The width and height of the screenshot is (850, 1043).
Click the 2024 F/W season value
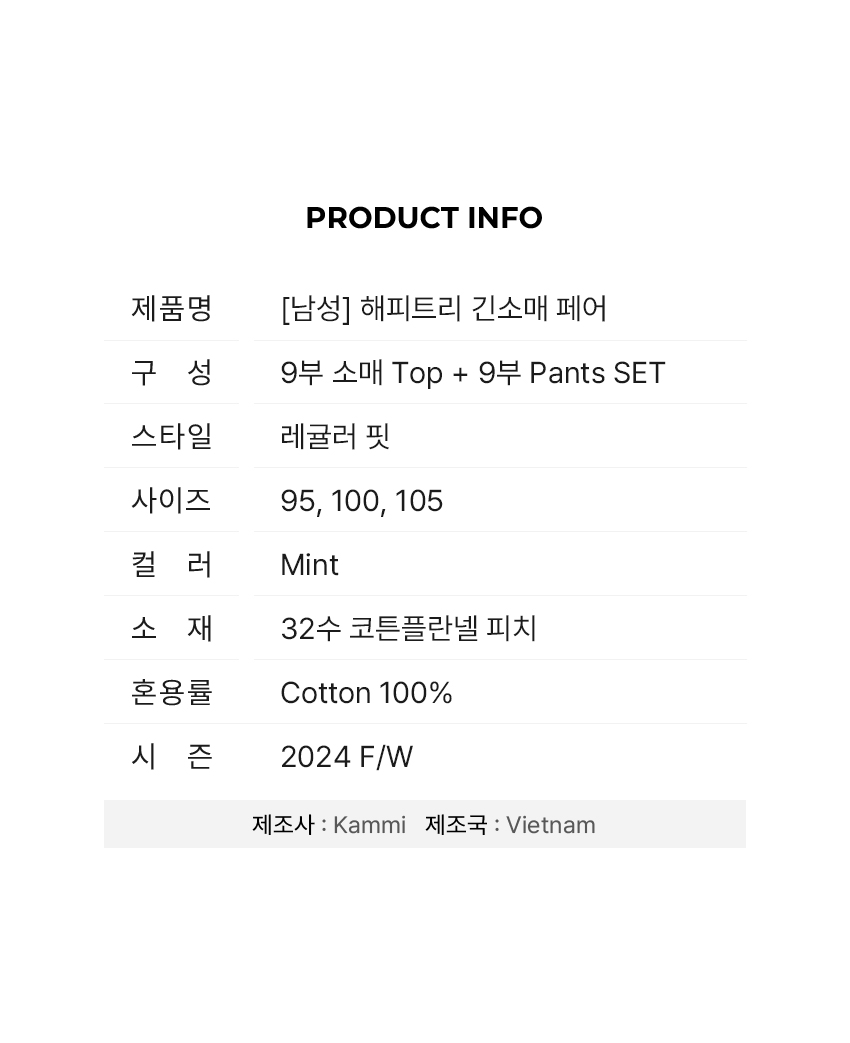pos(347,757)
